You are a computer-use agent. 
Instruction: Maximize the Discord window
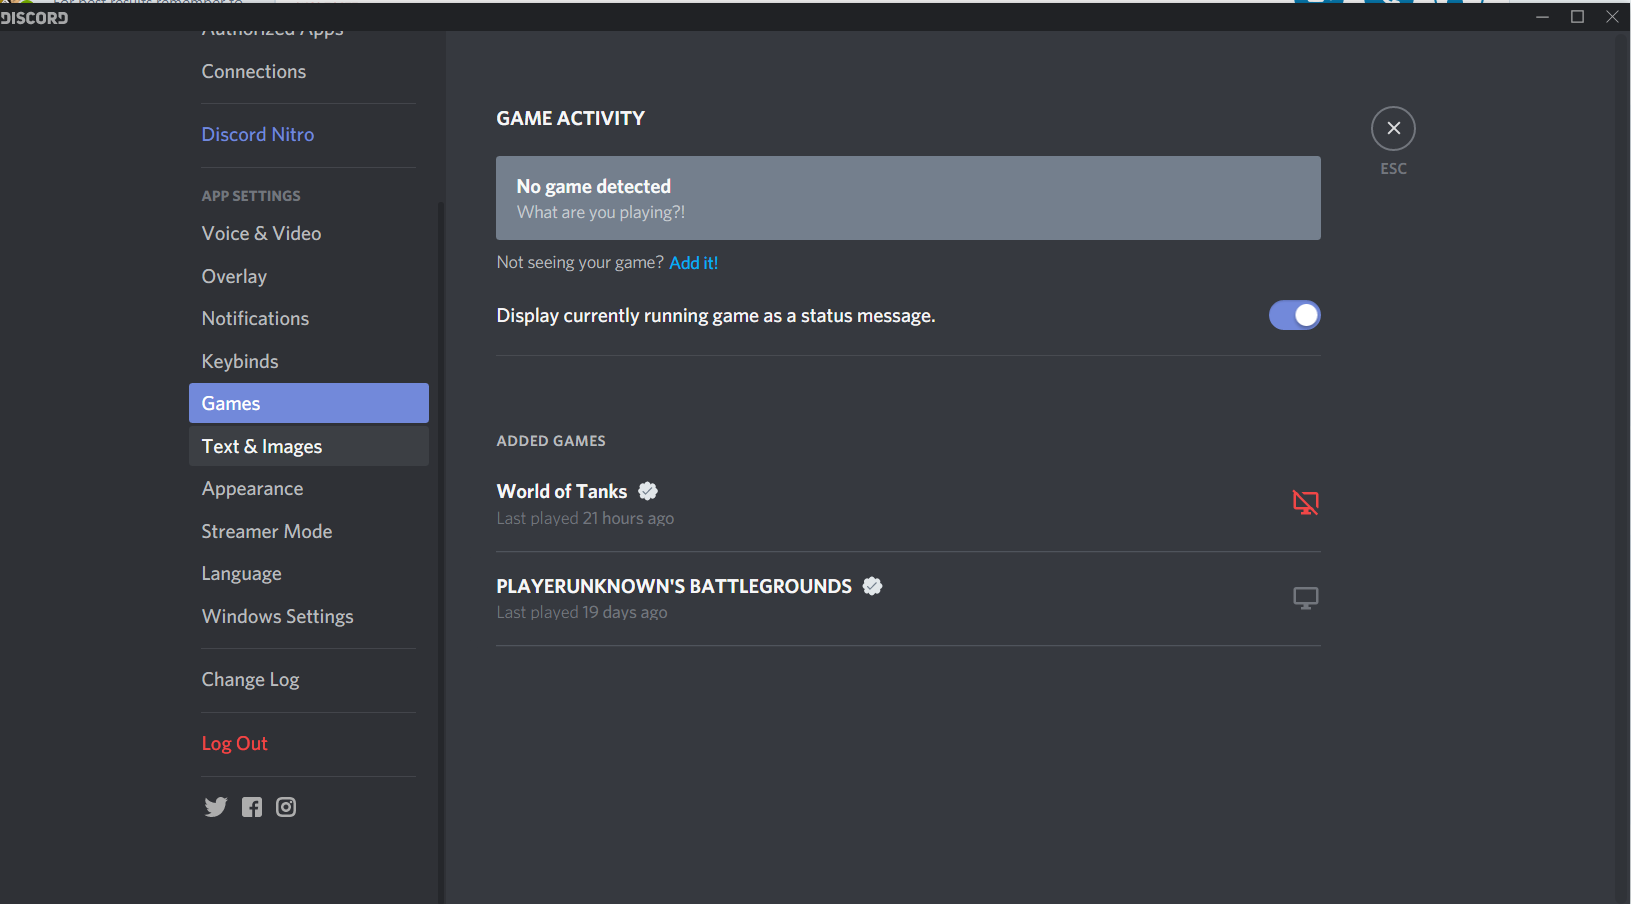point(1578,17)
